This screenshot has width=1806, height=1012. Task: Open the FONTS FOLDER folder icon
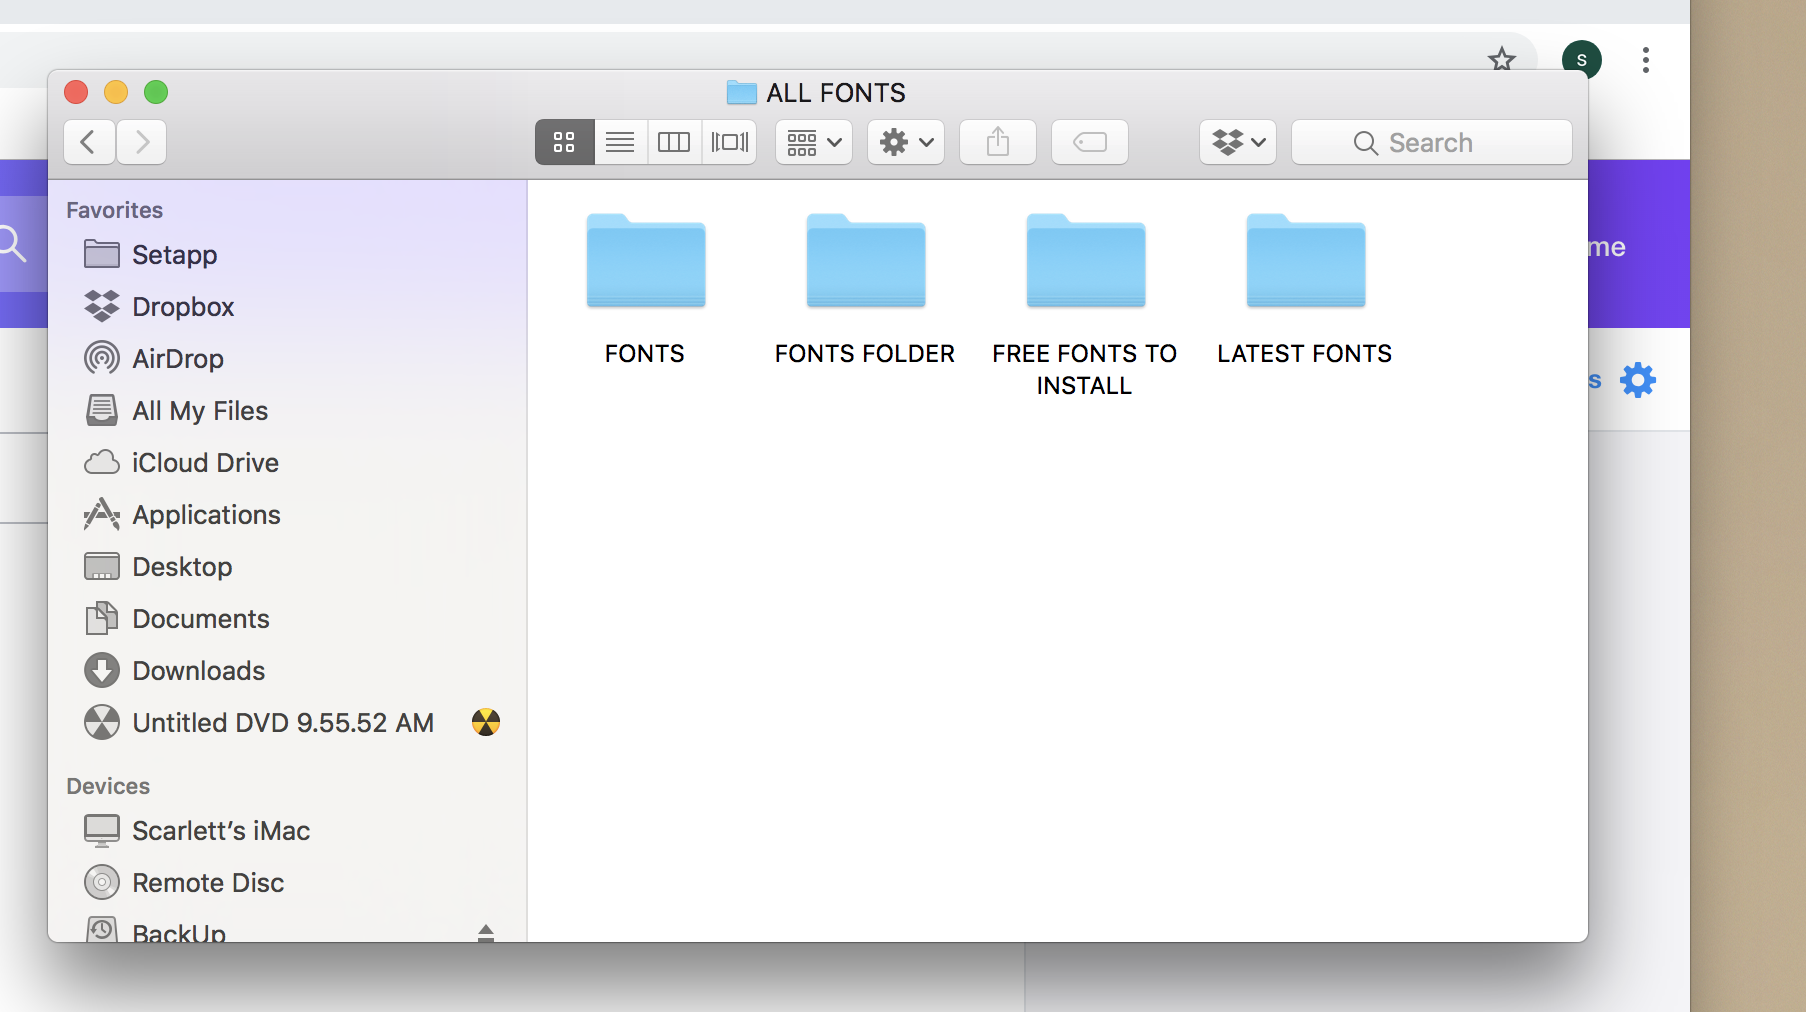pos(866,261)
